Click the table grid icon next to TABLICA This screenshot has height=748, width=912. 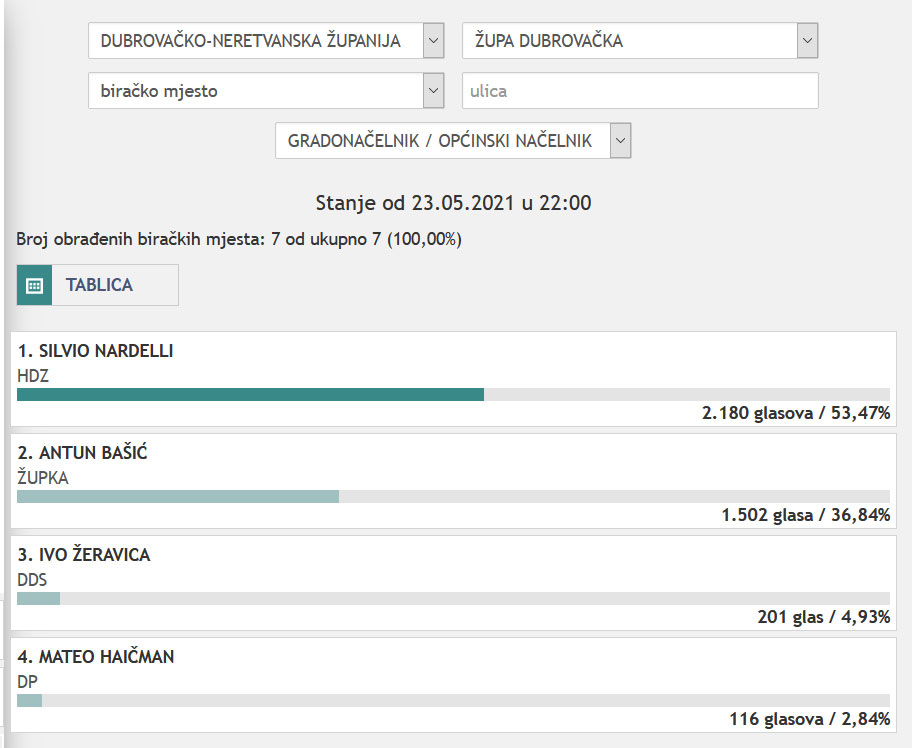pos(34,285)
